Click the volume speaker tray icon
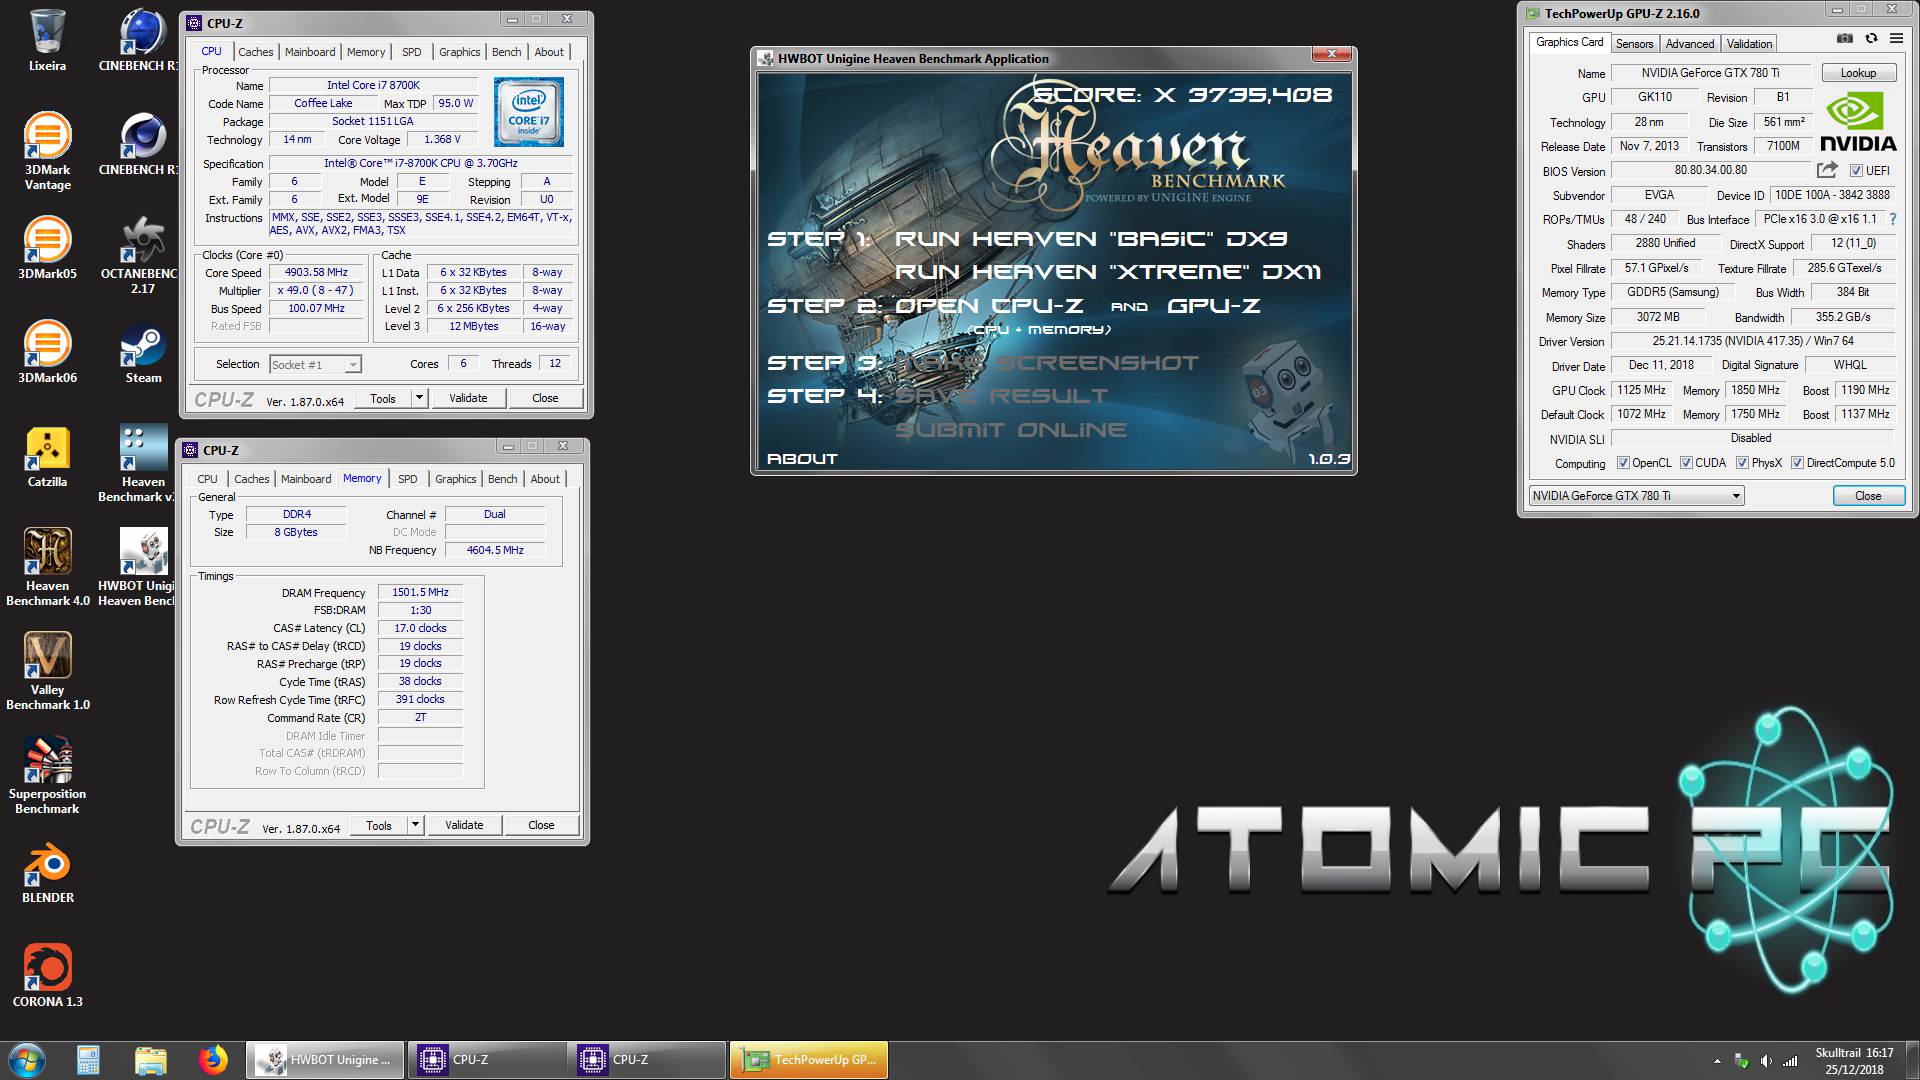The image size is (1920, 1080). 1766,1061
